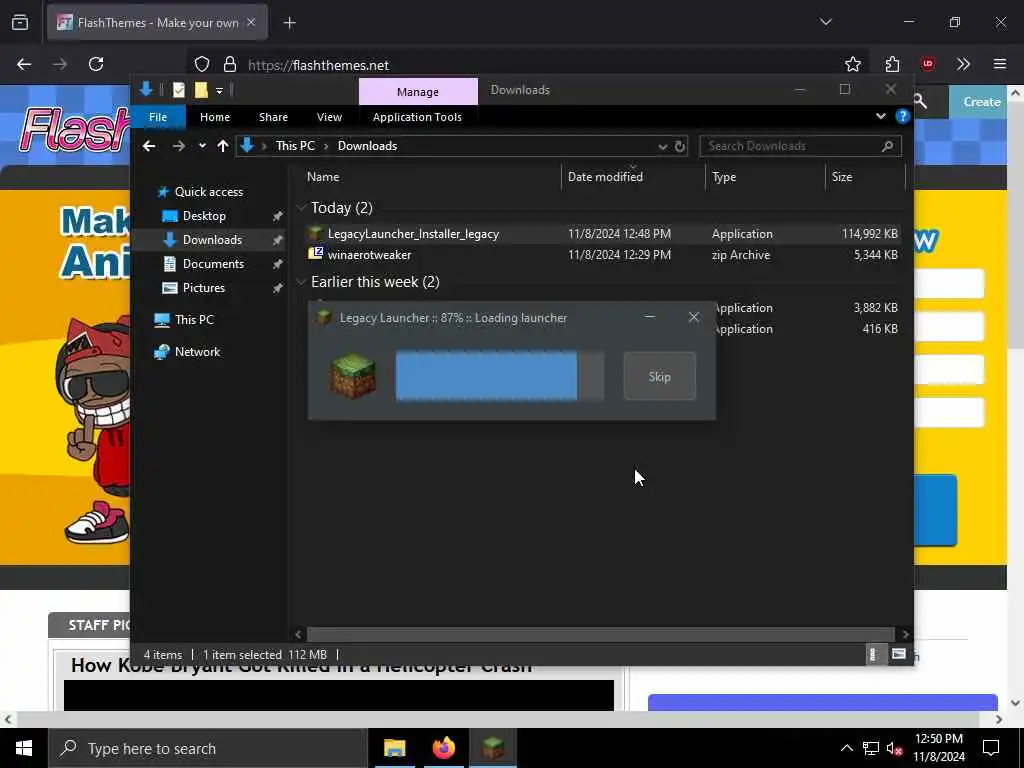
Task: Switch to the View ribbon tab
Action: (329, 117)
